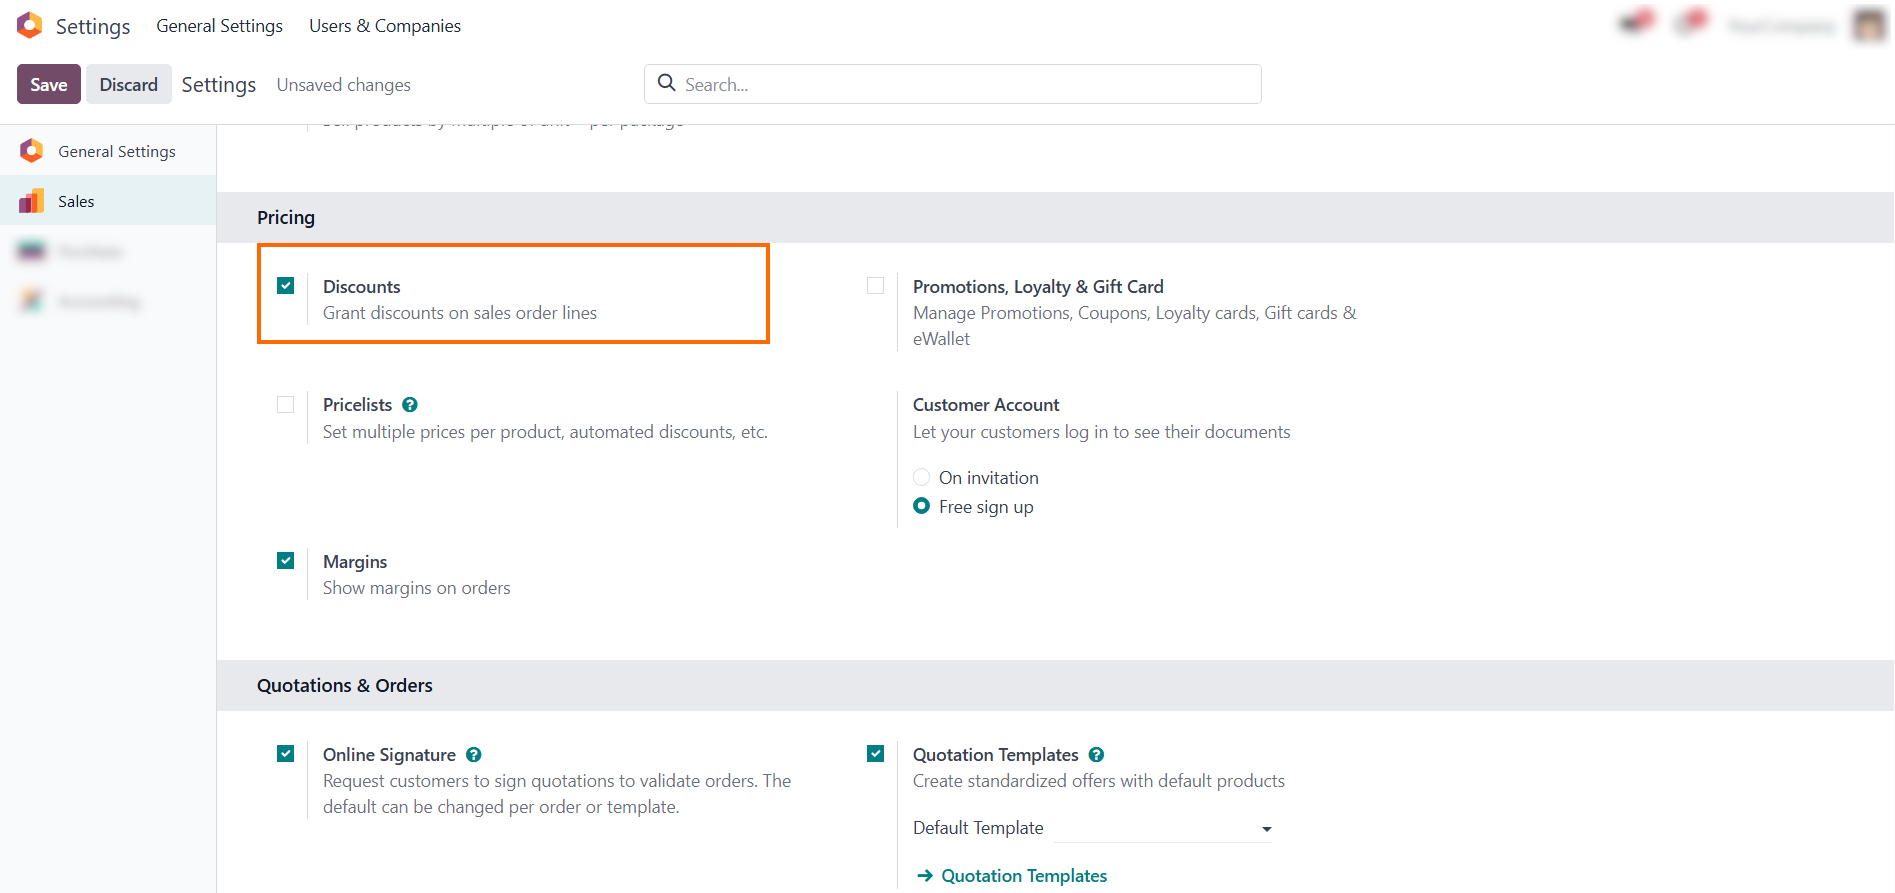1895x893 pixels.
Task: Open the Quotation Templates help icon
Action: 1096,755
